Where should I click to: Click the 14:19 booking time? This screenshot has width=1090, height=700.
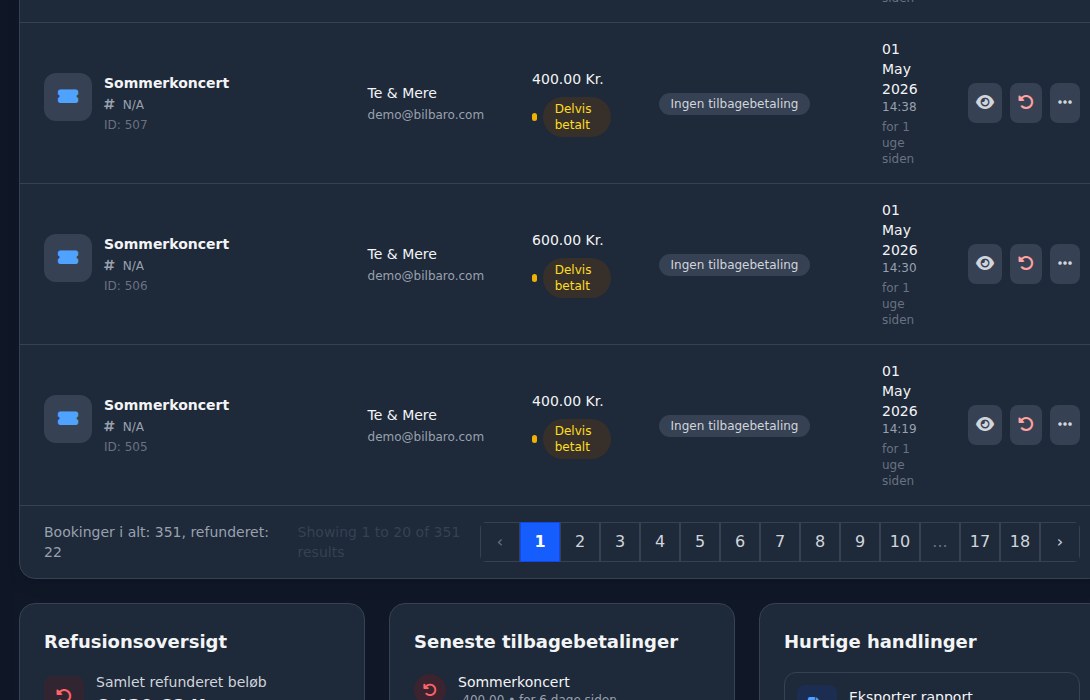899,429
